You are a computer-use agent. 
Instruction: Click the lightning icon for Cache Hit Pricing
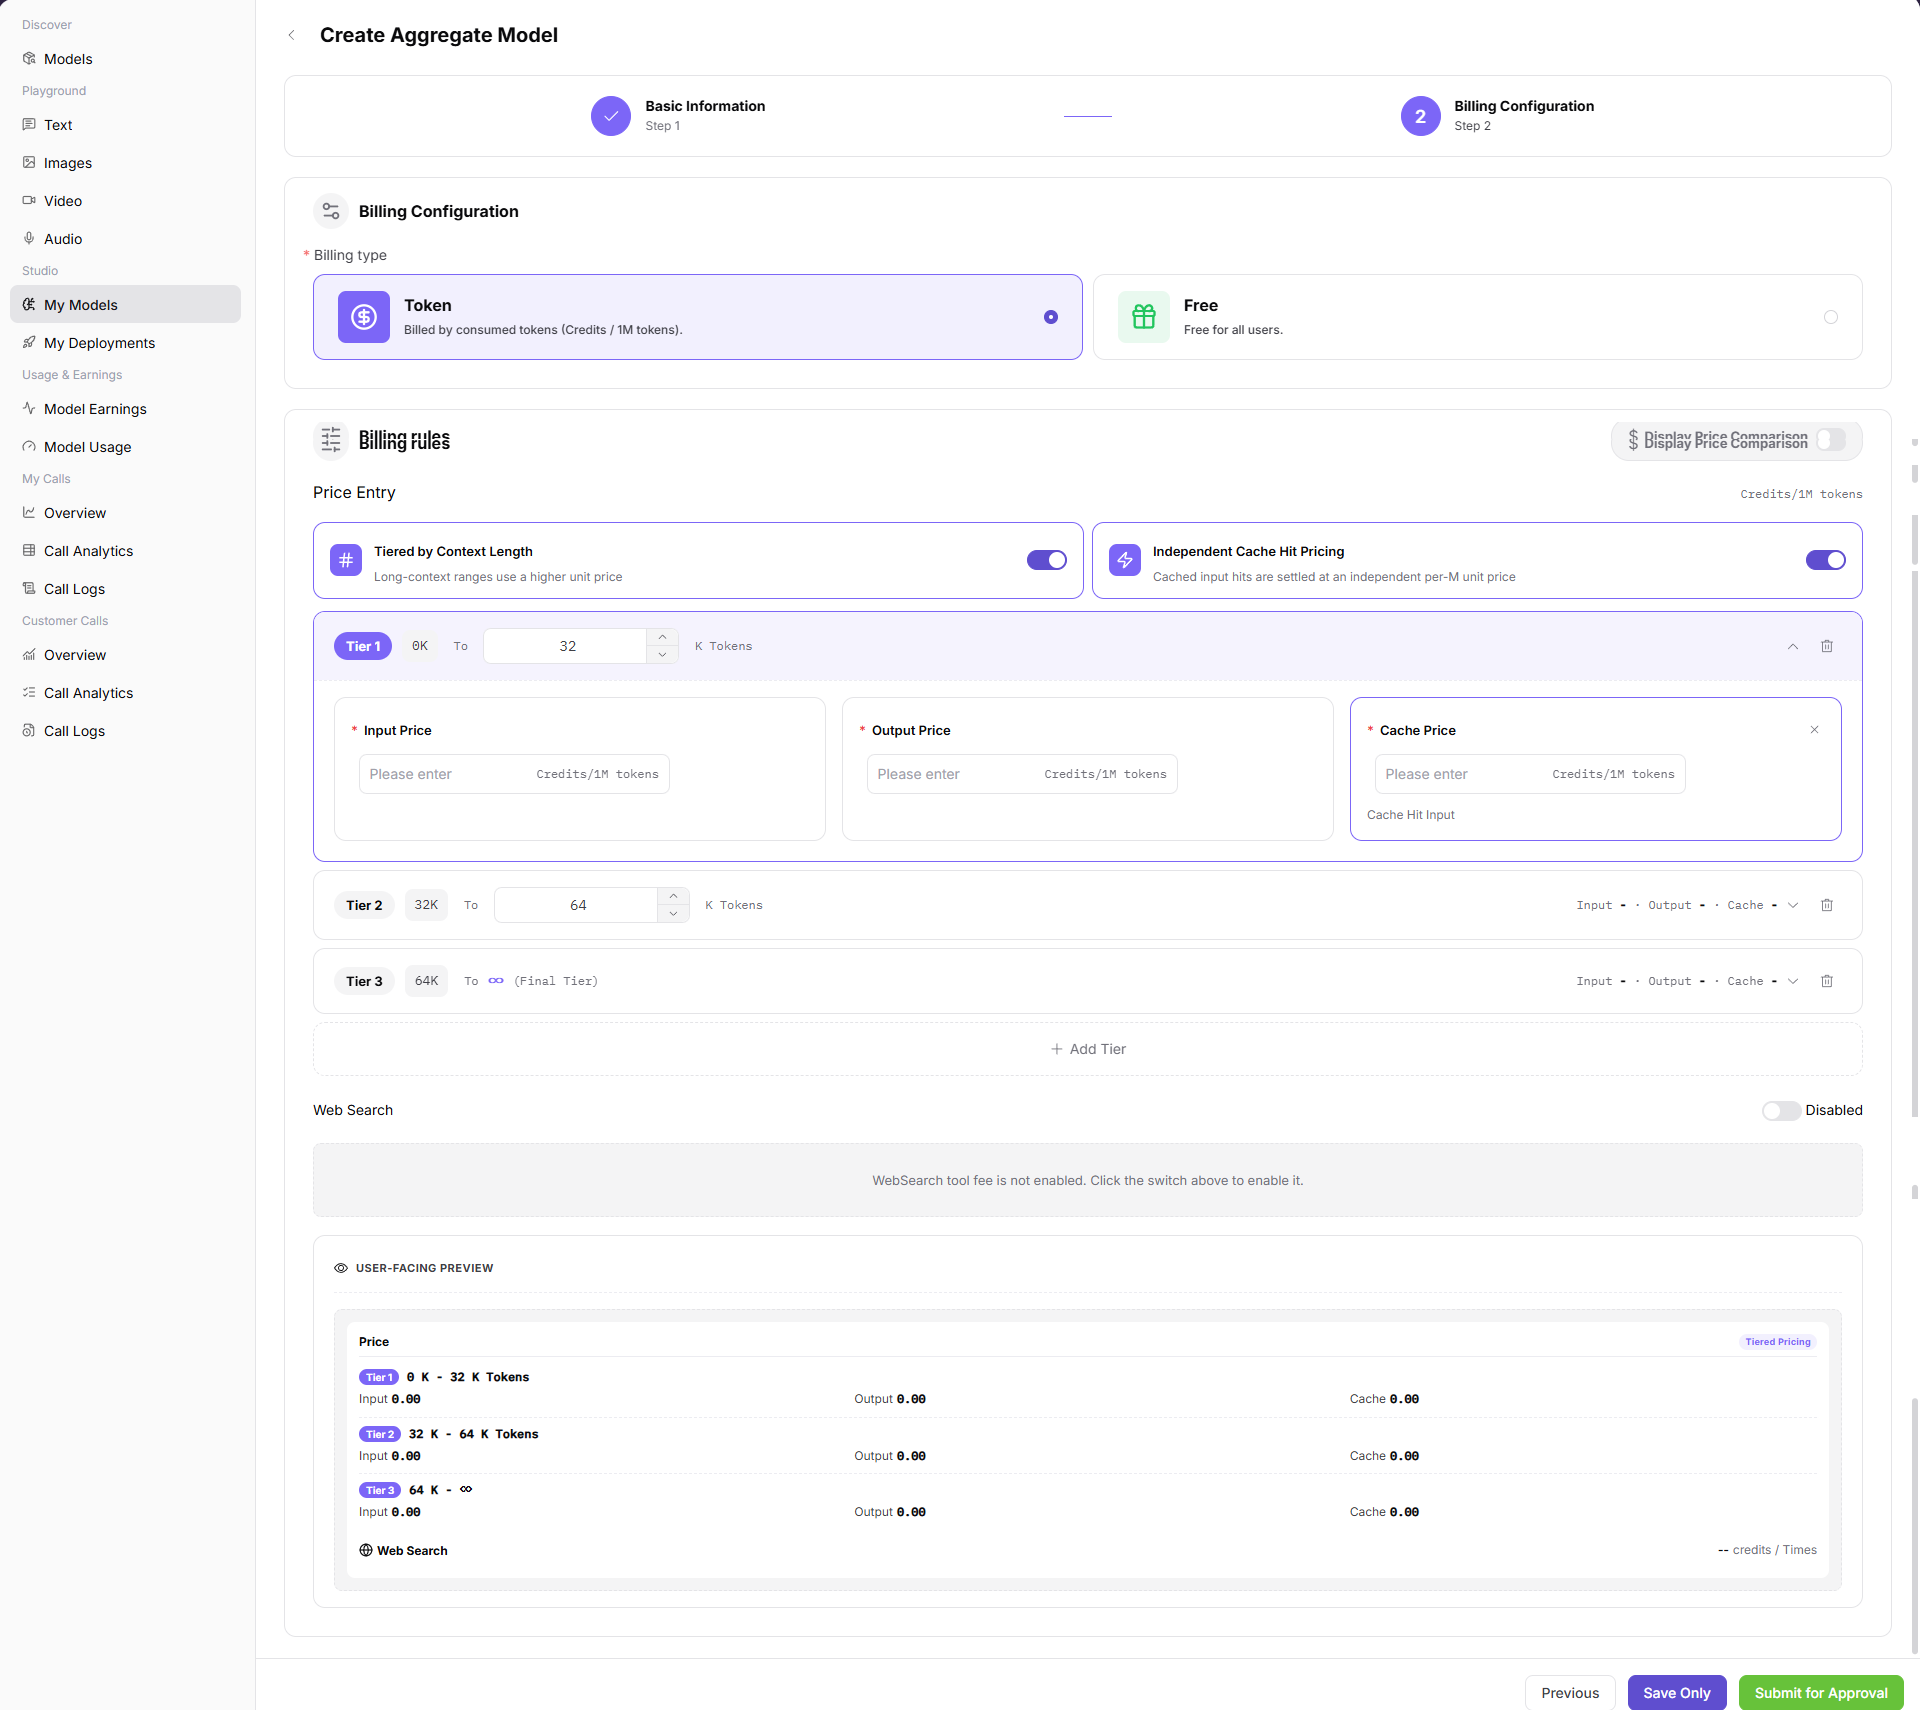click(x=1125, y=560)
